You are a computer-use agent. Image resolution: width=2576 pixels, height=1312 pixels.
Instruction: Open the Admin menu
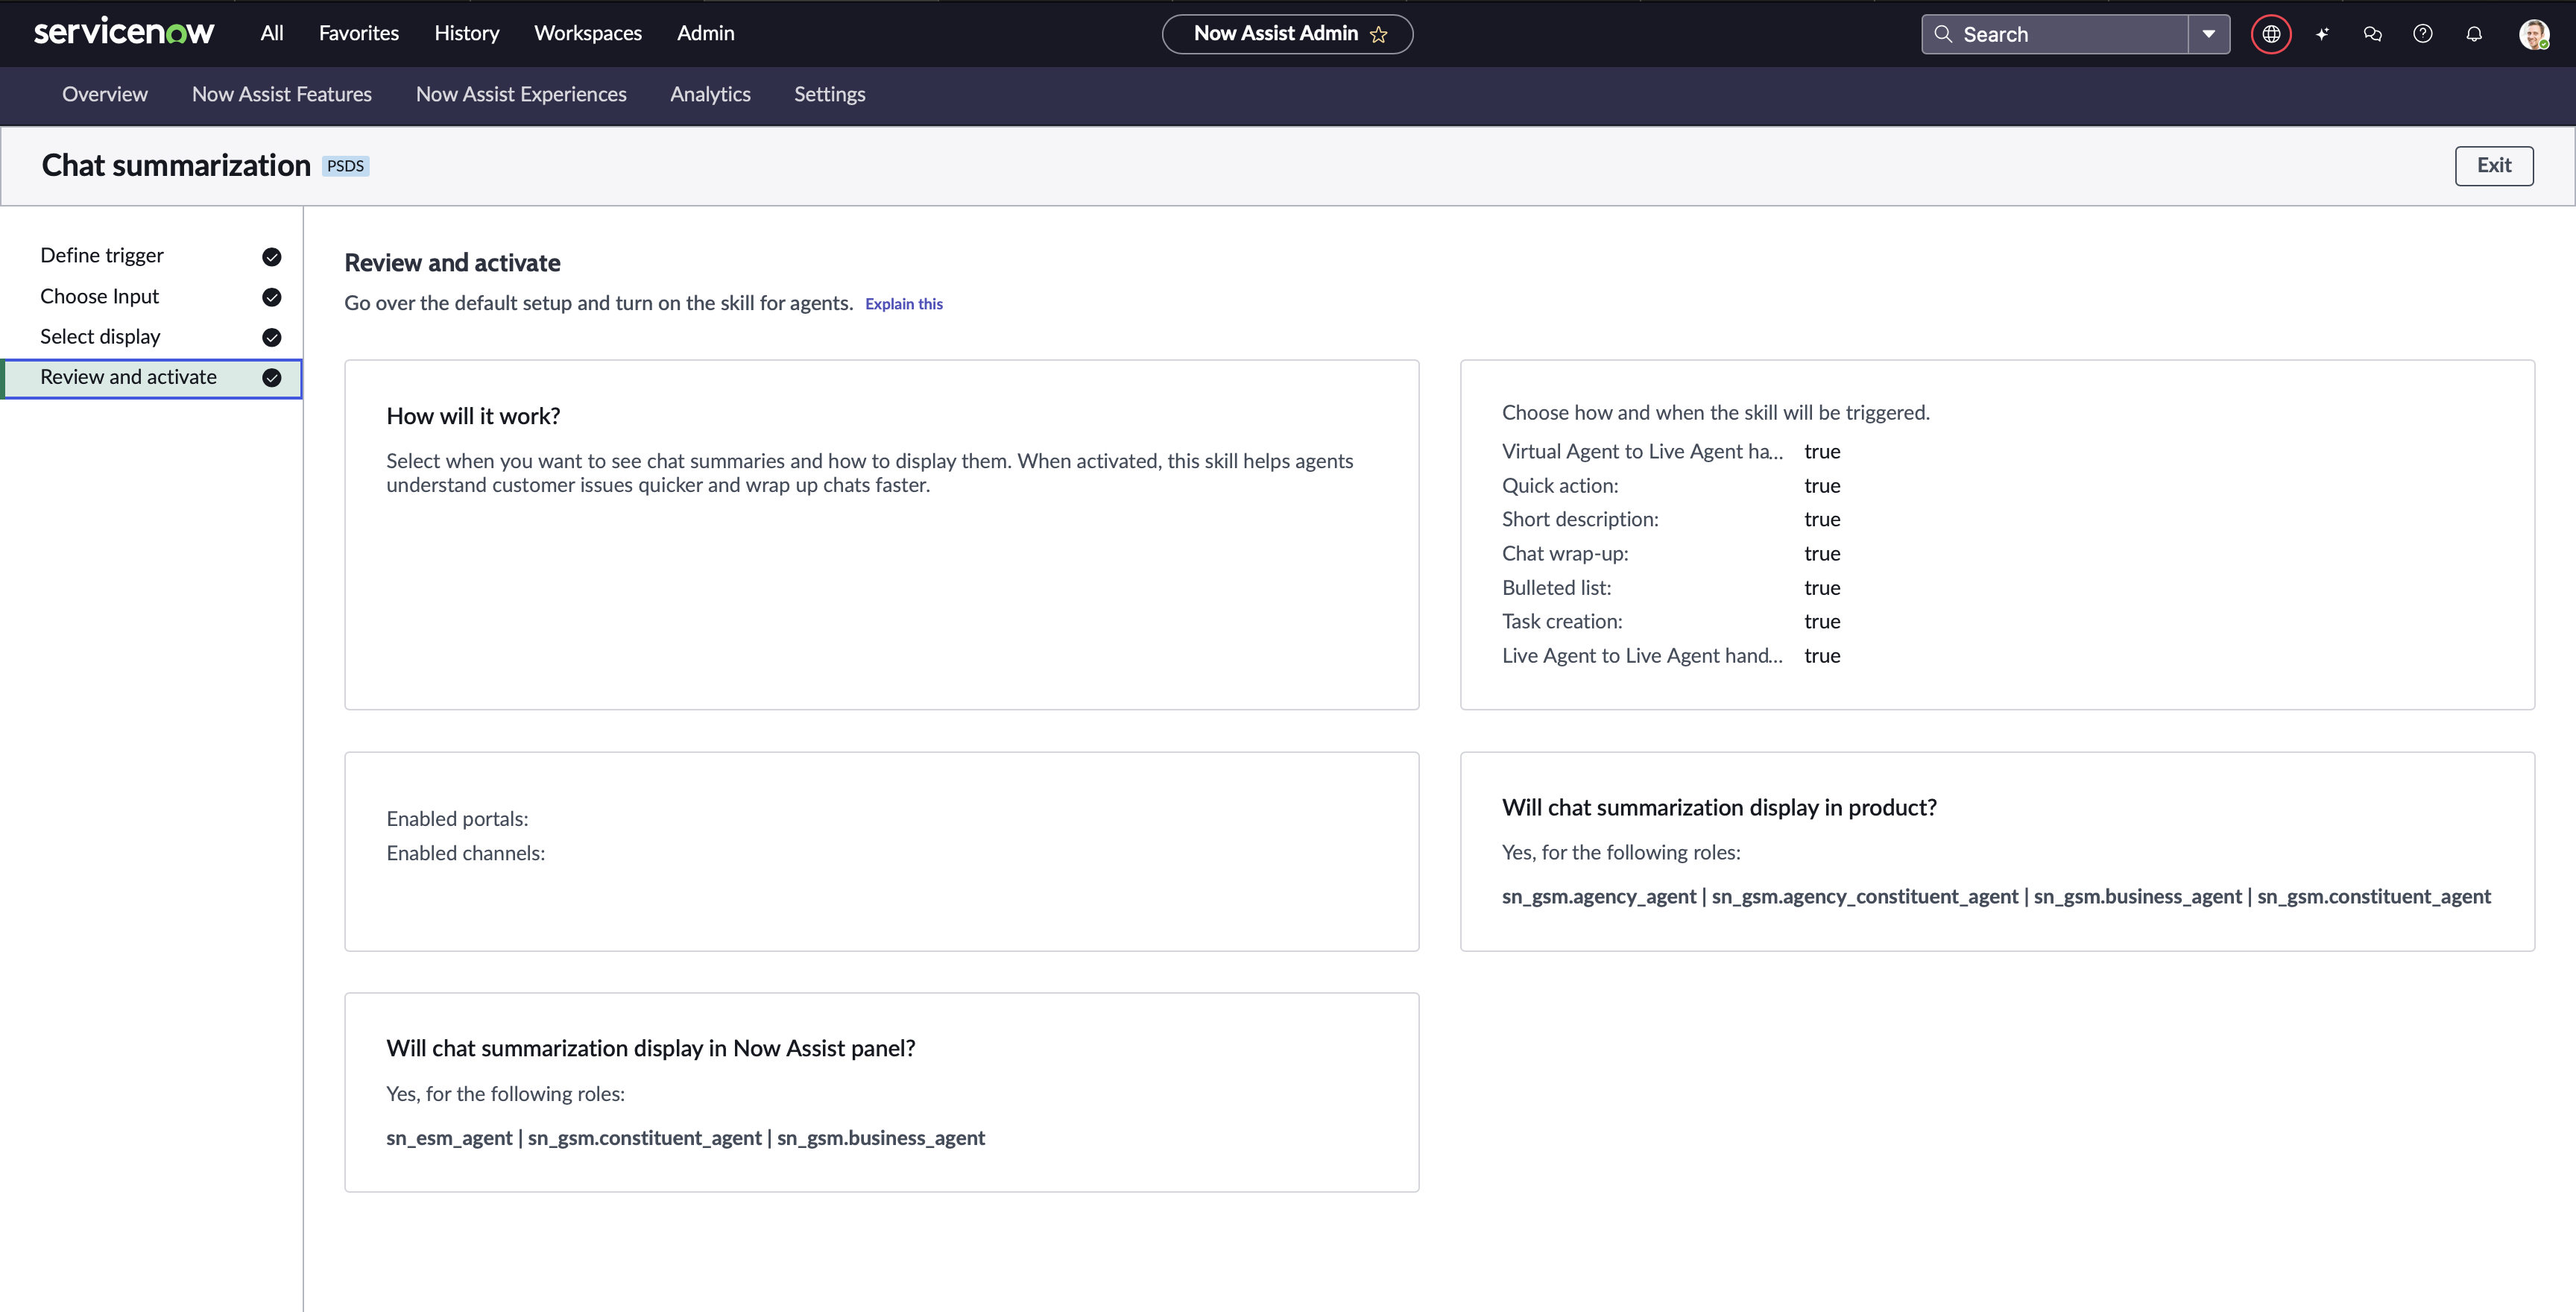pos(706,33)
